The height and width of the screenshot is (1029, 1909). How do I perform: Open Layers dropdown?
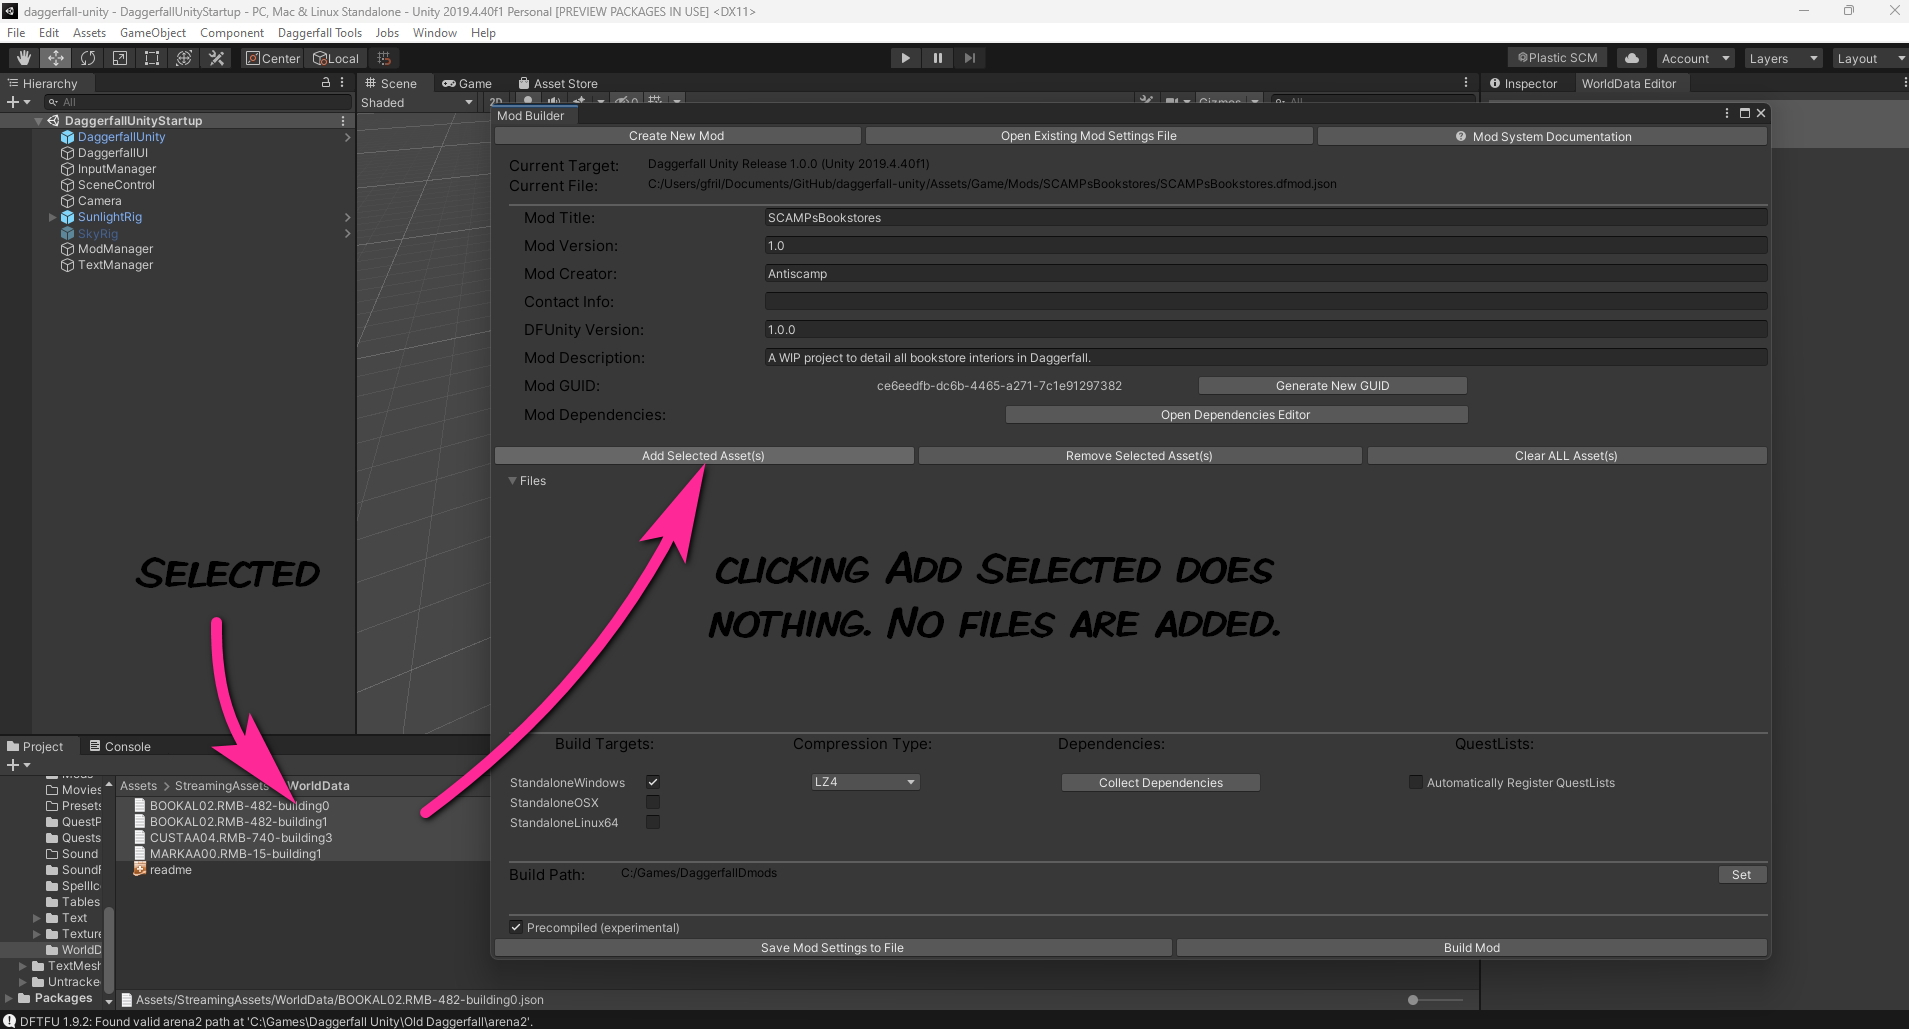(x=1782, y=58)
